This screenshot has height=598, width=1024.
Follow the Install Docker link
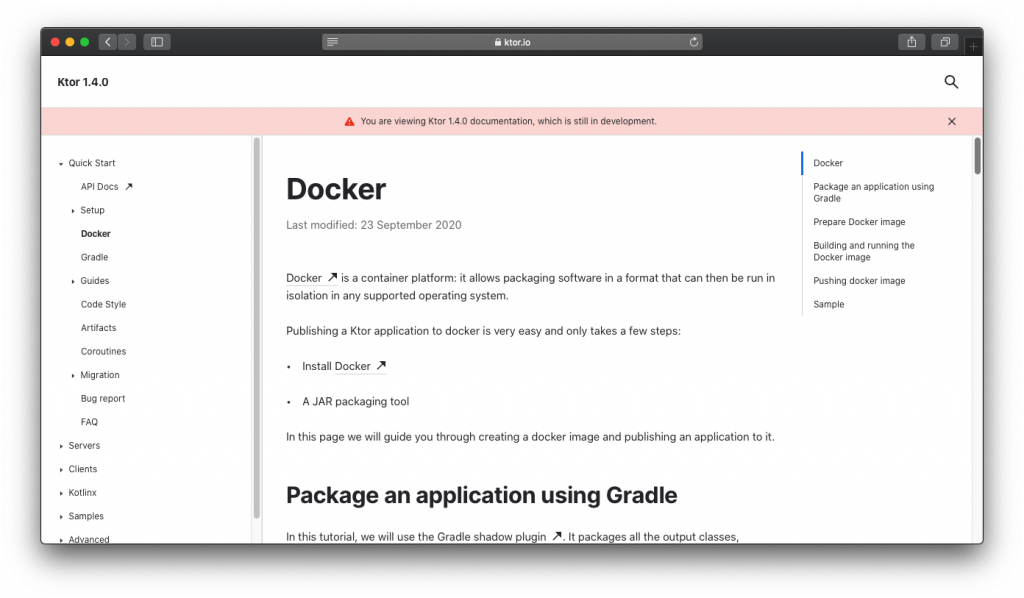click(360, 366)
